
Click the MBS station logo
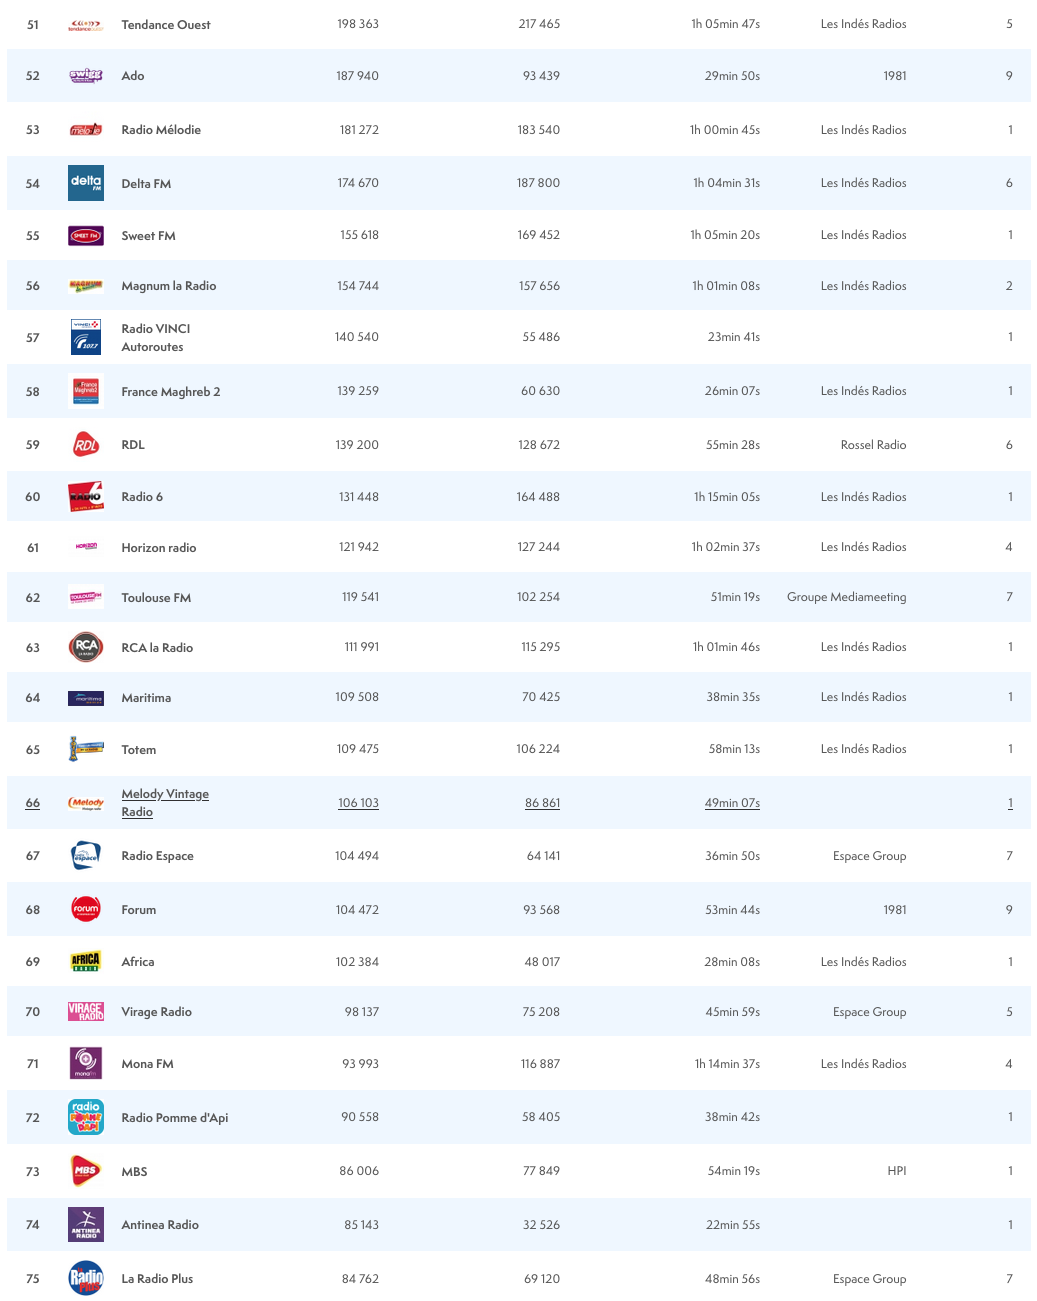click(86, 1171)
